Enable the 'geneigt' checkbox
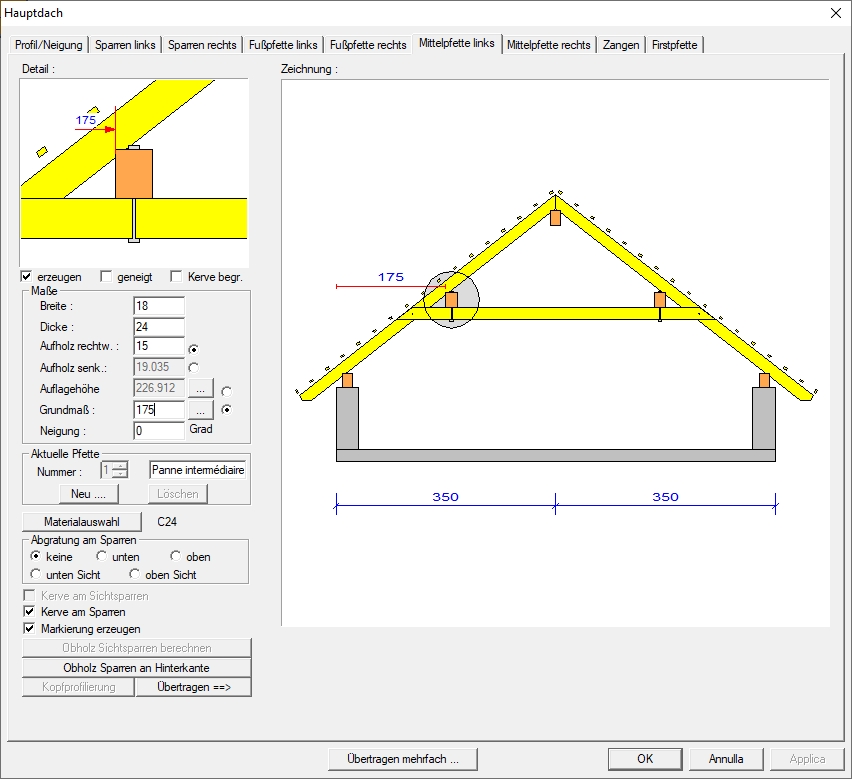 [107, 277]
